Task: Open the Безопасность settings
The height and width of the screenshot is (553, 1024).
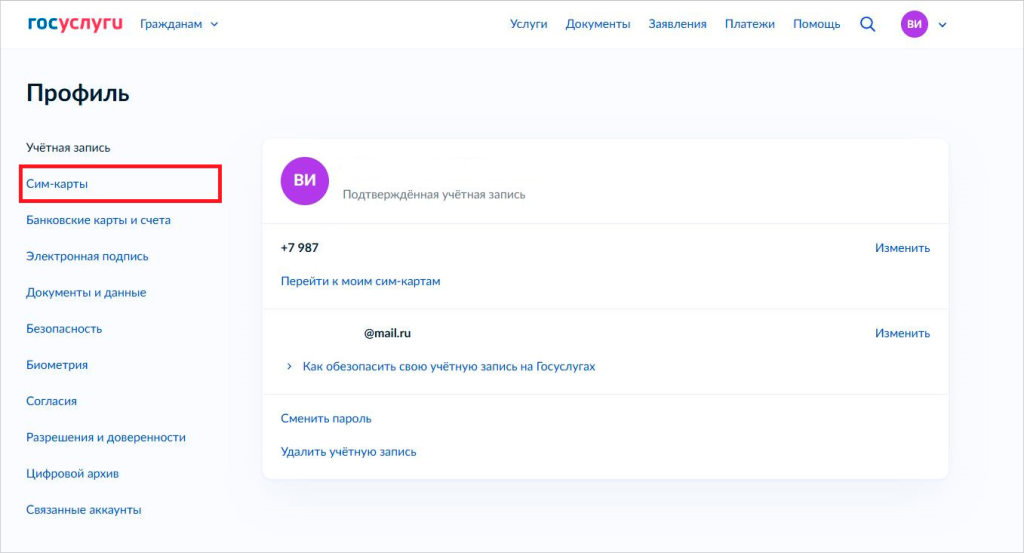Action: click(x=64, y=329)
